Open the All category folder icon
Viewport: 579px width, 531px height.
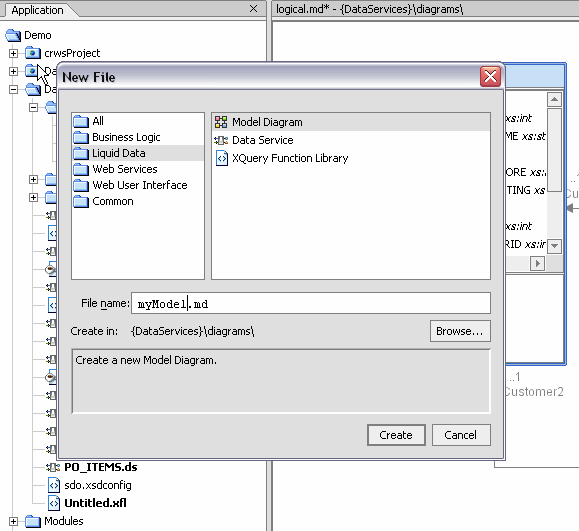coord(81,121)
